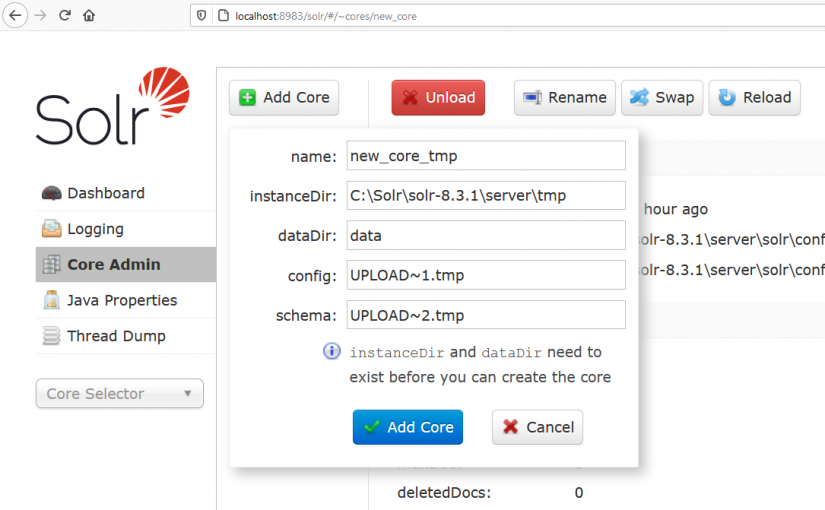Click the 'instanceDir:' field label
Screen dimensions: 825x510
coord(293,196)
